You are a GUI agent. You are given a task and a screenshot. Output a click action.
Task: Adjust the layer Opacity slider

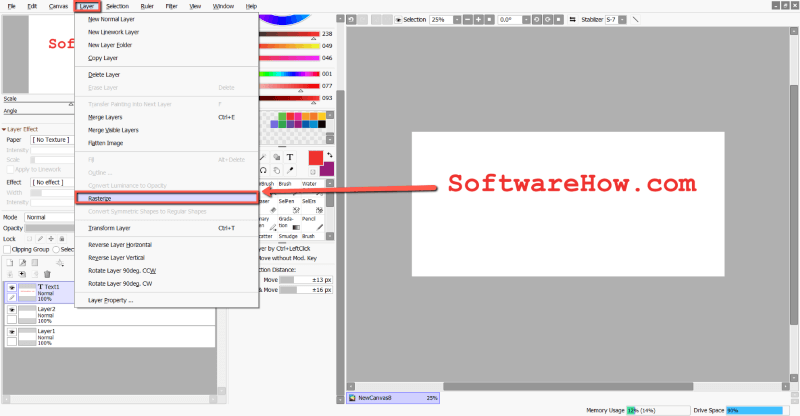pyautogui.click(x=50, y=228)
